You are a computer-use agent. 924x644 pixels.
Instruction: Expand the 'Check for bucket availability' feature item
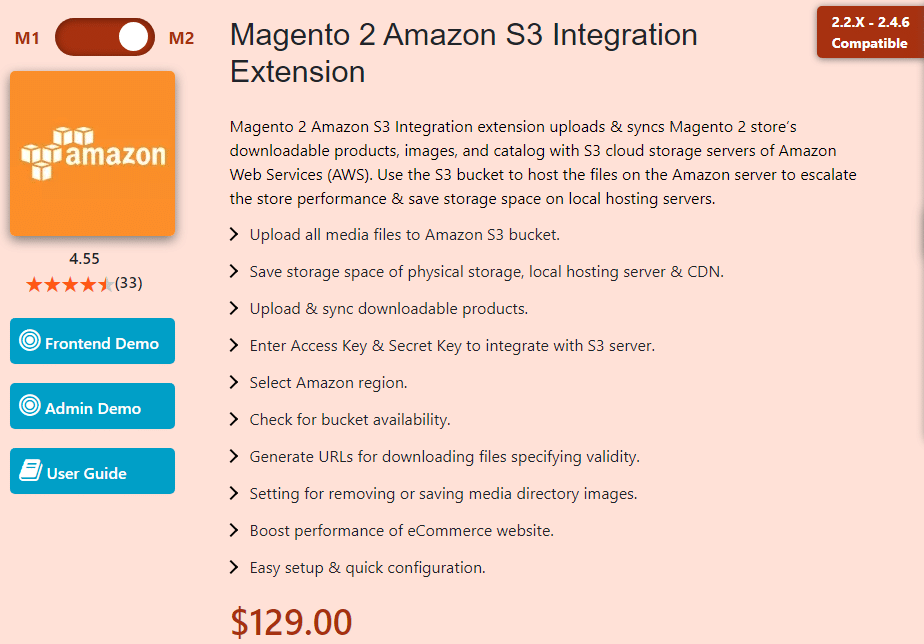(x=232, y=419)
